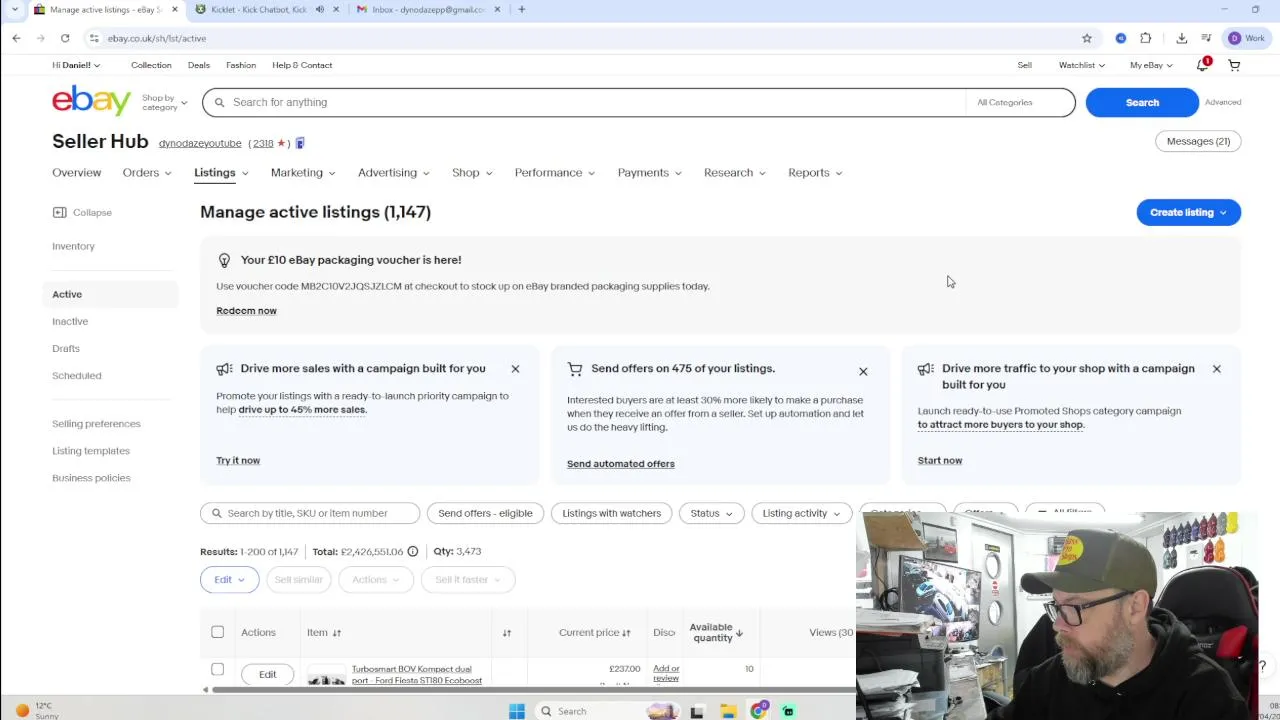This screenshot has height=720, width=1280.
Task: Open Chrome from the taskbar
Action: pos(759,711)
